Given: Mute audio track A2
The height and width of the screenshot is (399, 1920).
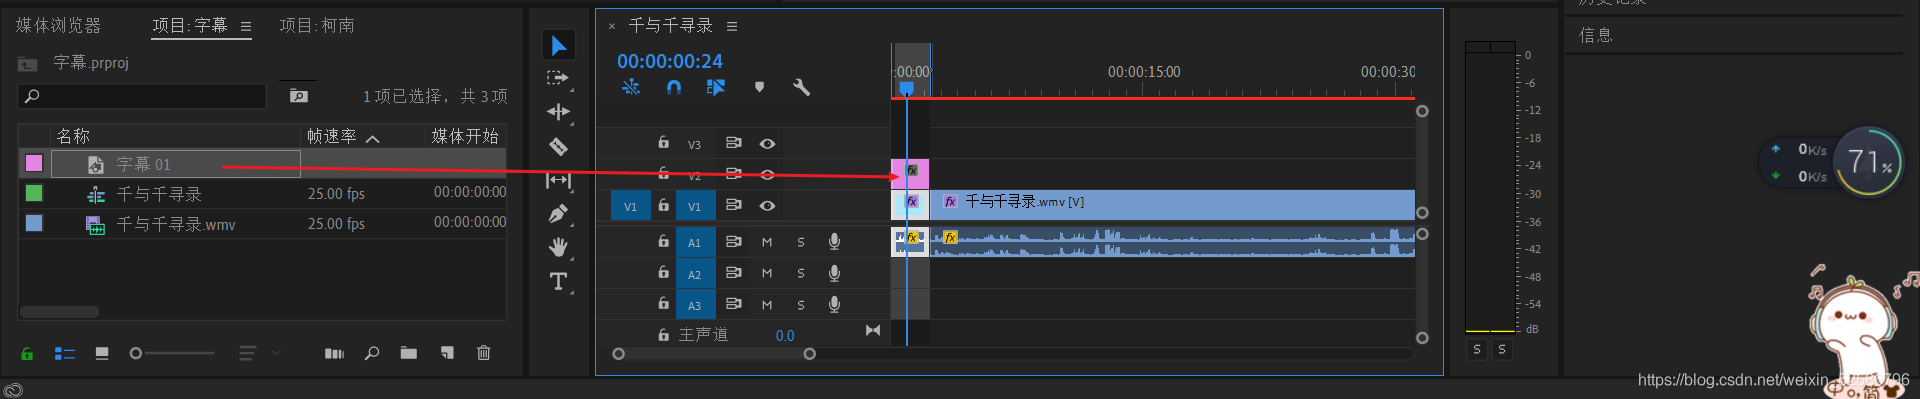Looking at the screenshot, I should point(767,273).
